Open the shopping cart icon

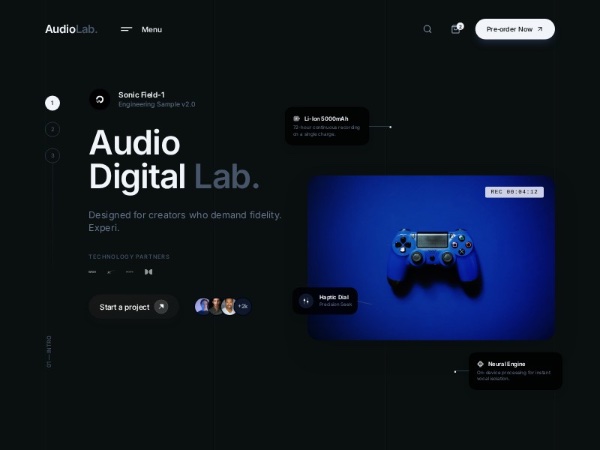tap(456, 29)
